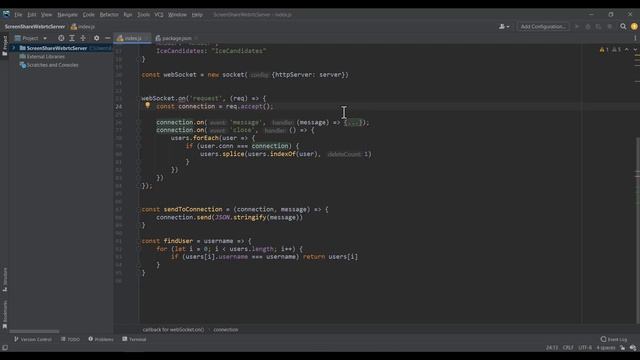
Task: Open the File menu
Action: coord(18,15)
